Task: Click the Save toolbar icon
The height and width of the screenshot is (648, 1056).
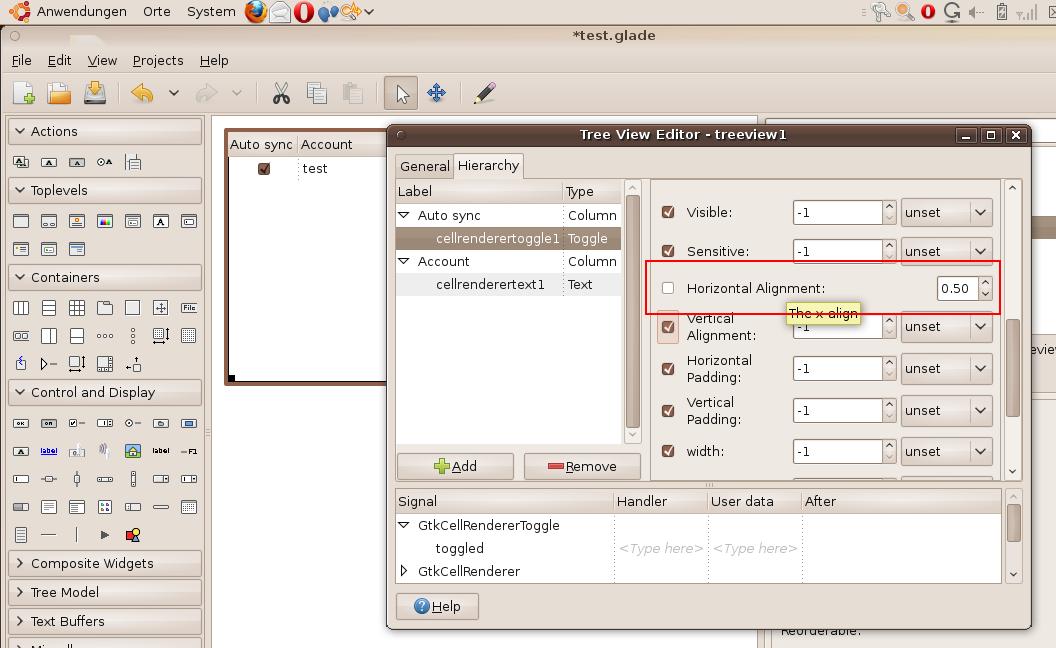Action: pyautogui.click(x=95, y=93)
